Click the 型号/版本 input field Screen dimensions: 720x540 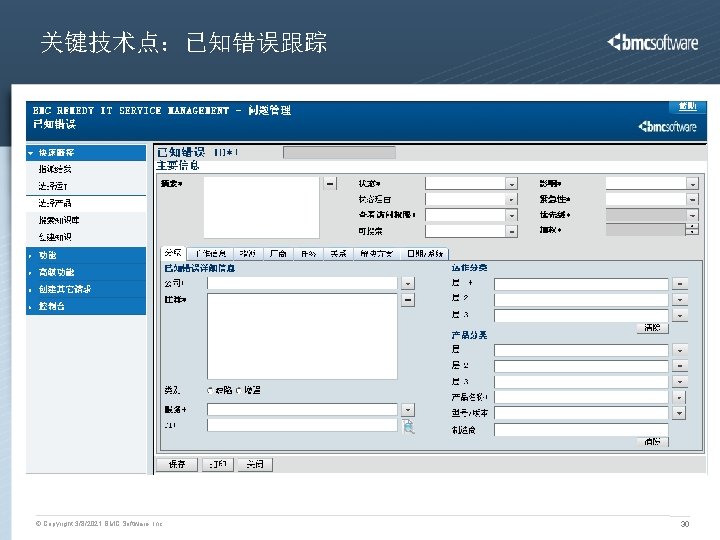581,413
